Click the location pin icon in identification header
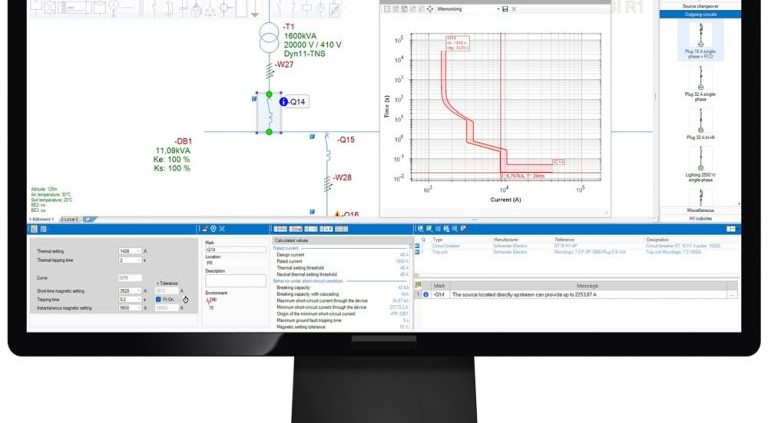768x423 pixels. click(x=213, y=229)
